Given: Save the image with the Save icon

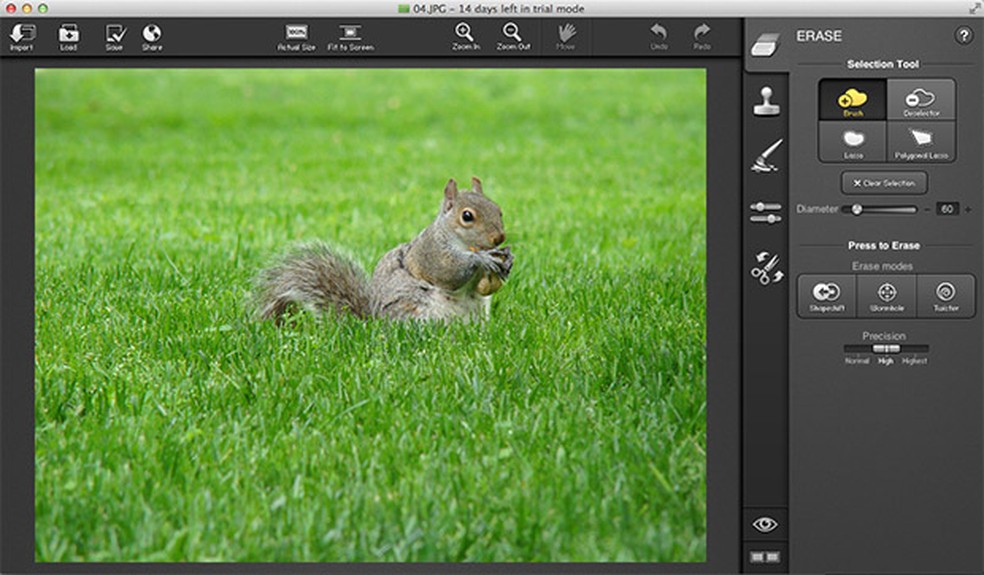Looking at the screenshot, I should tap(114, 36).
